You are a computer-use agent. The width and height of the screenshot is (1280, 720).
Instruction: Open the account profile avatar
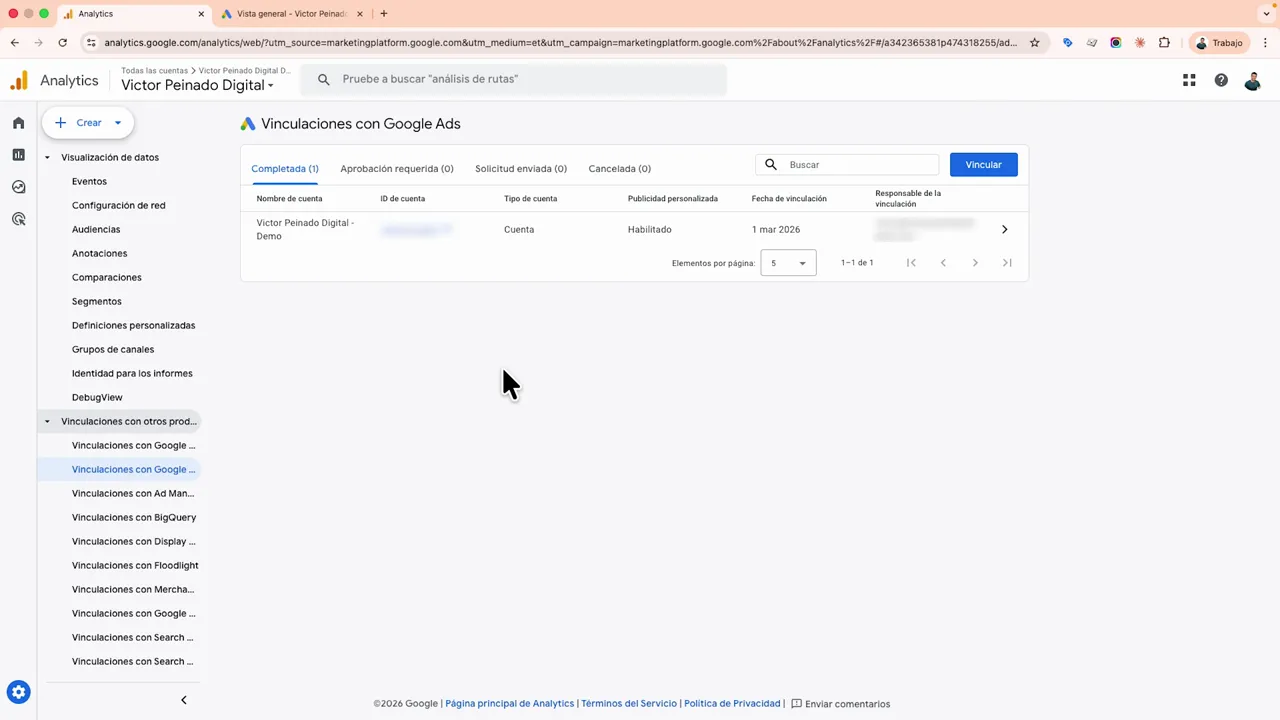[1252, 81]
